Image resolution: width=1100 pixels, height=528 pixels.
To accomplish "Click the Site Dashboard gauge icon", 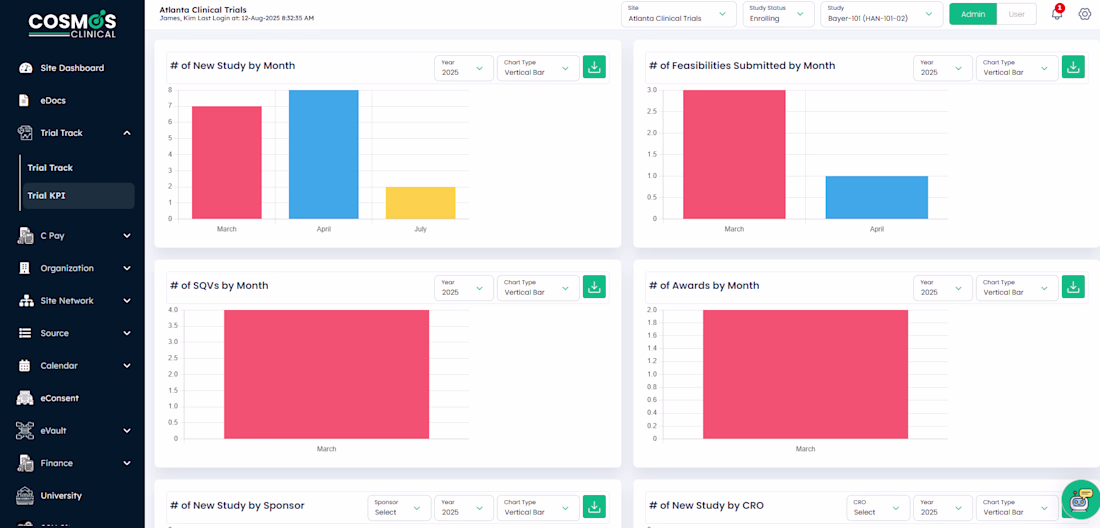I will click(x=26, y=68).
